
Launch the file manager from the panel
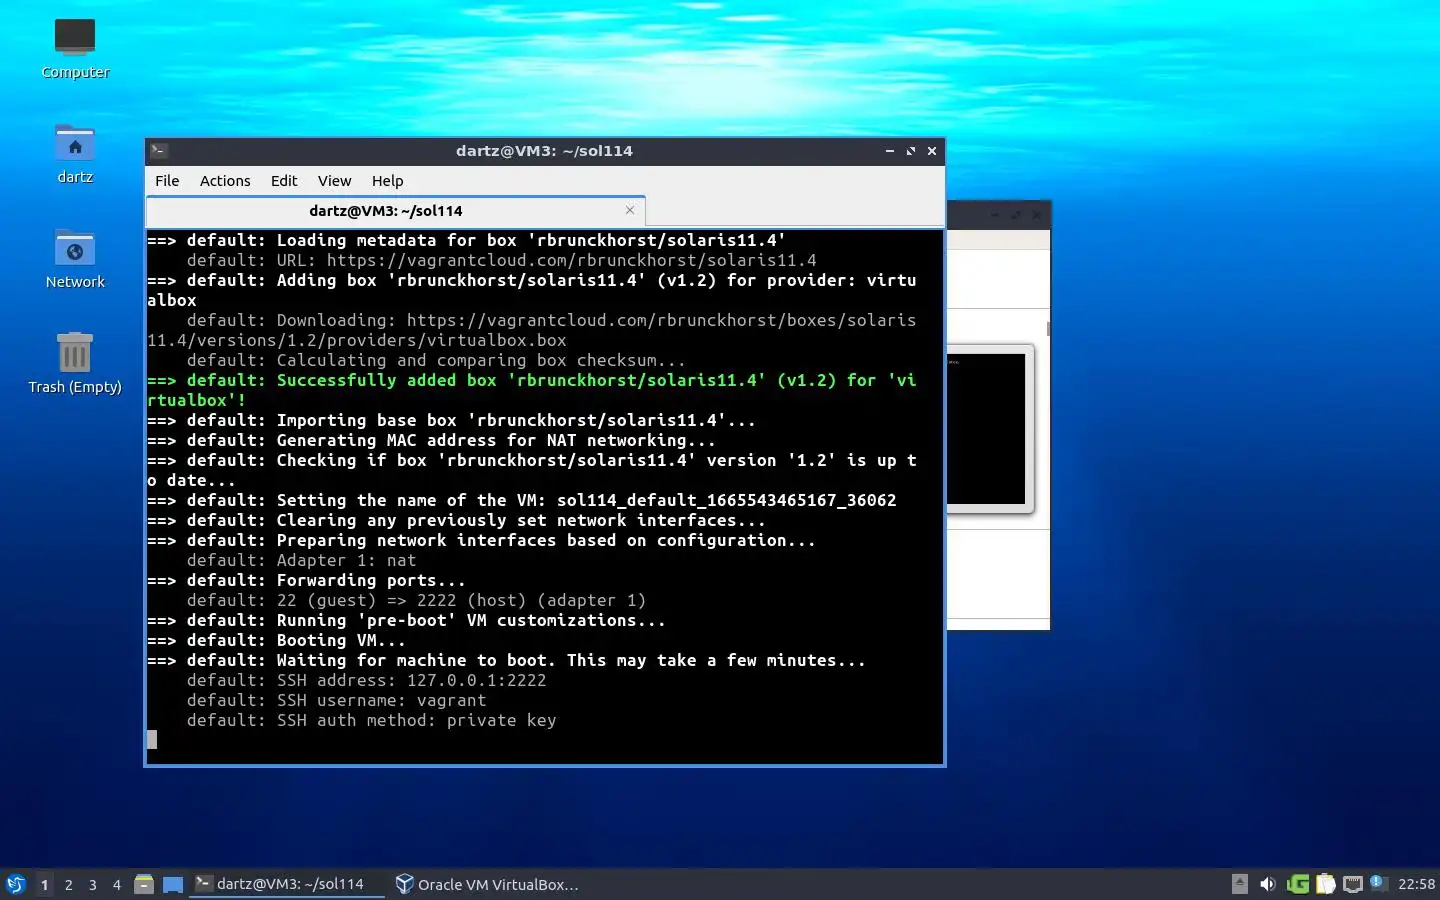pos(144,884)
